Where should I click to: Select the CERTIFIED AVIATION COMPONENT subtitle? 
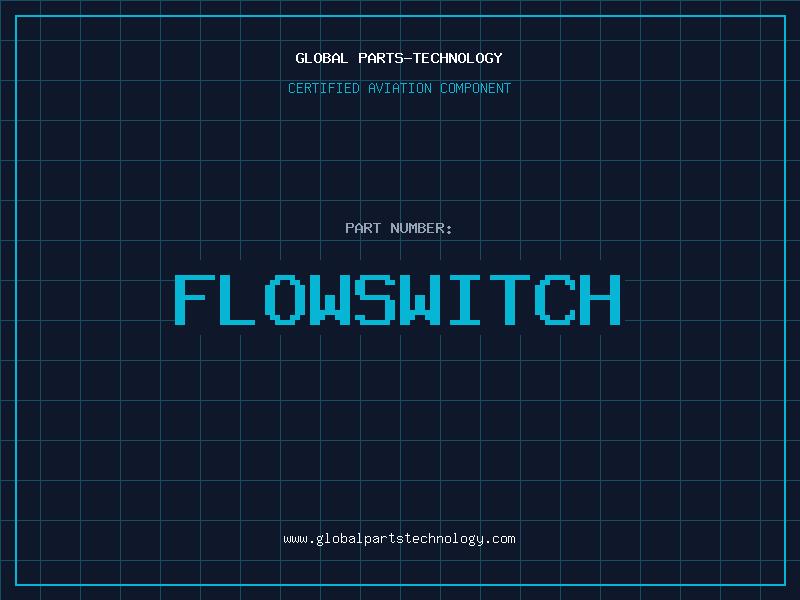399,88
